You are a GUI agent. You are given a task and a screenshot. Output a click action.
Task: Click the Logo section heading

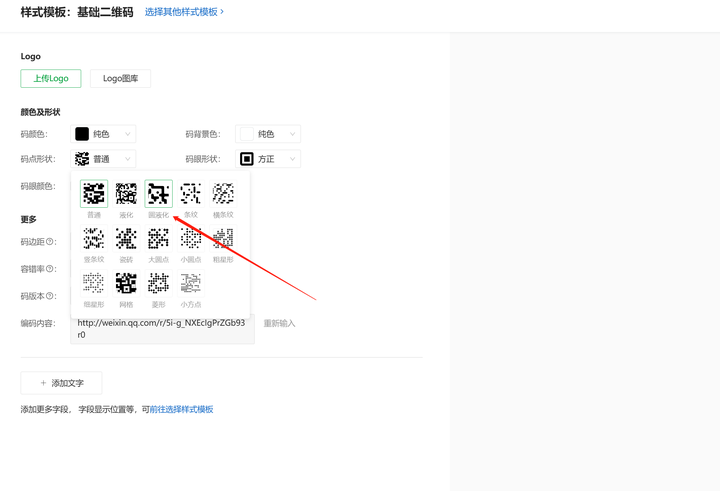pos(31,56)
